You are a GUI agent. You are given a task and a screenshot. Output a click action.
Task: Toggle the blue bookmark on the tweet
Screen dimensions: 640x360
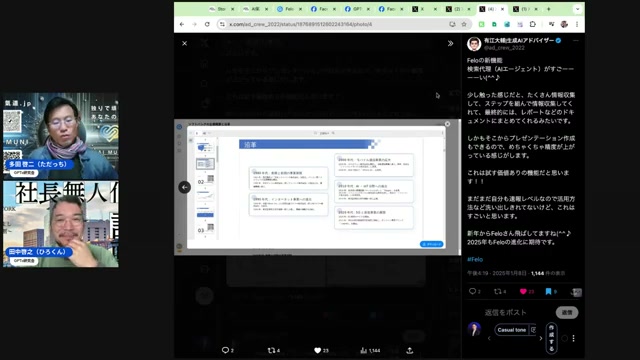[548, 291]
